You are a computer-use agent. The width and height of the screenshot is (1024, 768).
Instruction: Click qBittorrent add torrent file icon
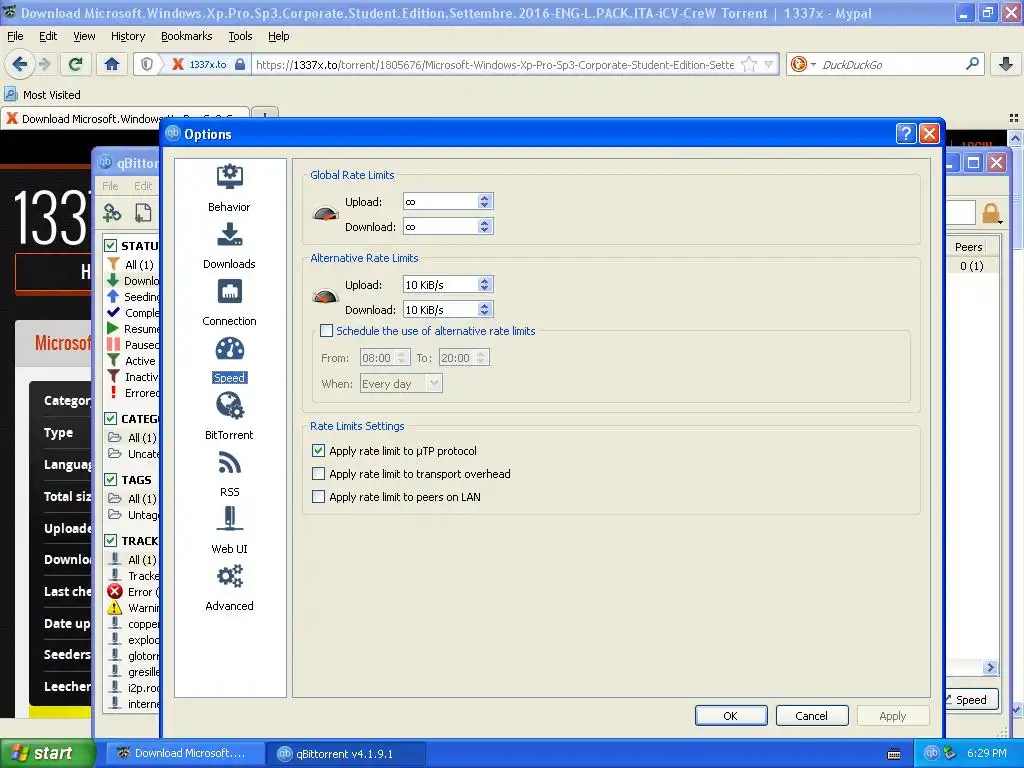pyautogui.click(x=143, y=213)
